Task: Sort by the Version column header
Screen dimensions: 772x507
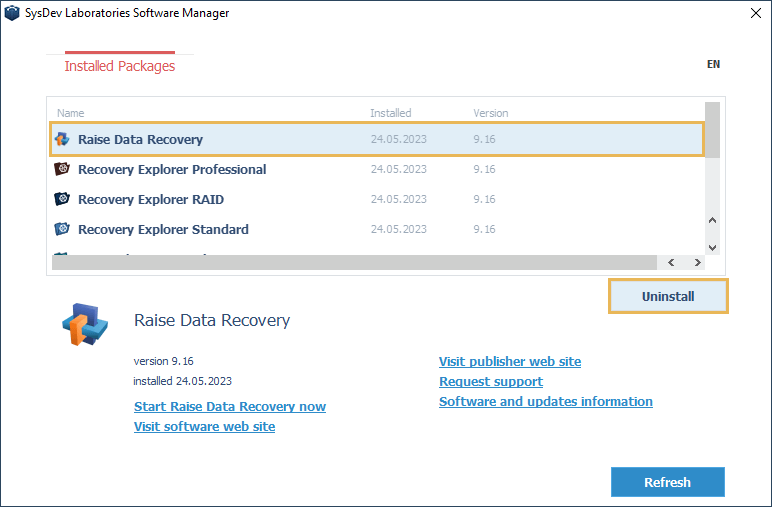Action: click(491, 113)
